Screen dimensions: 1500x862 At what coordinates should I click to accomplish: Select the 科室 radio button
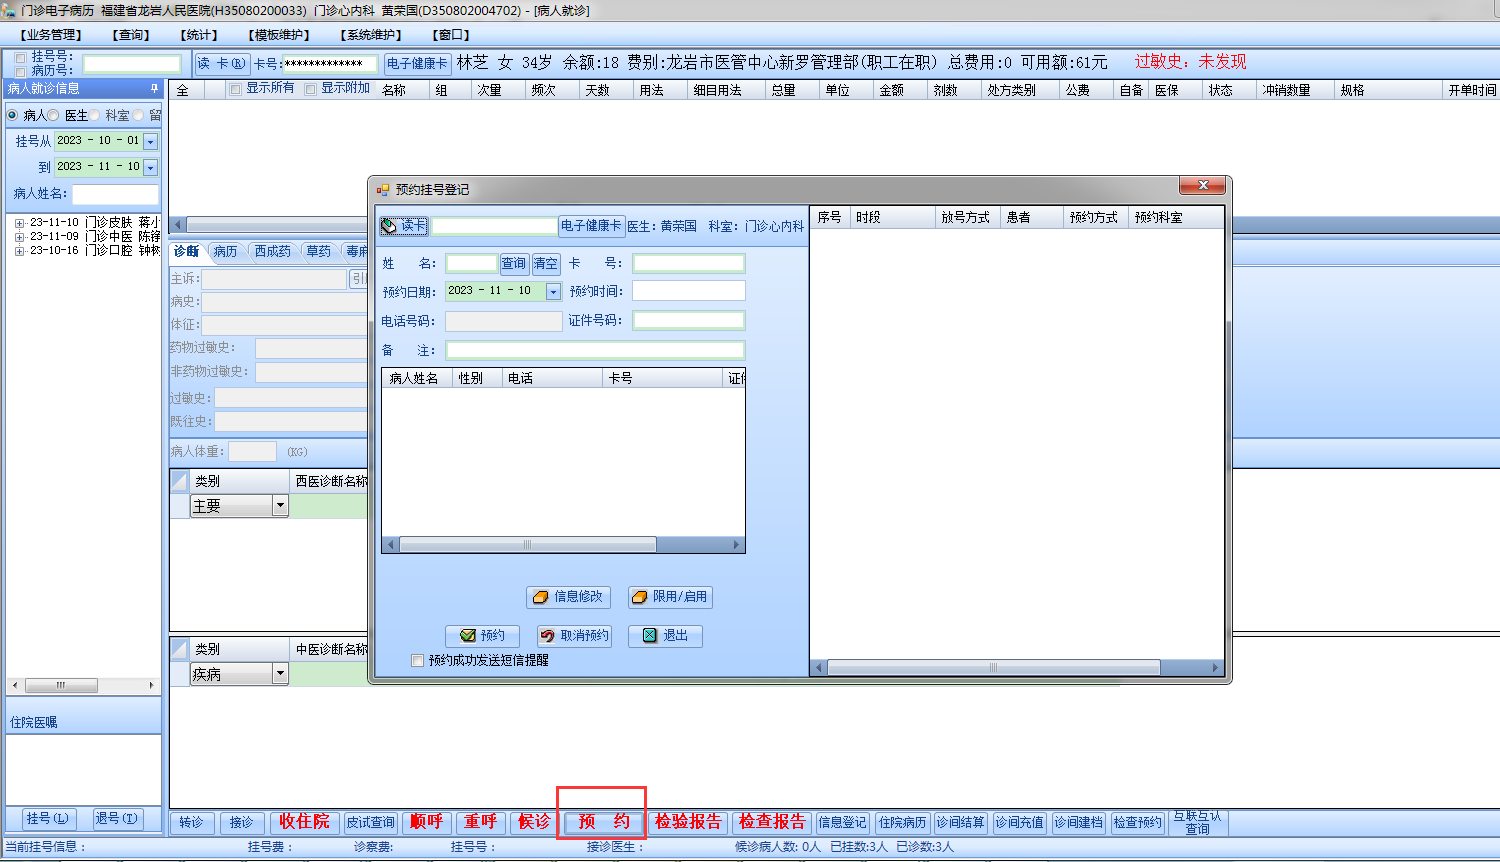(95, 115)
